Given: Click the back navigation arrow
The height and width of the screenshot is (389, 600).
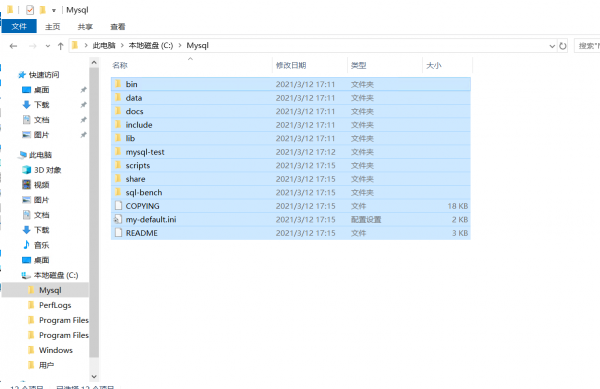Looking at the screenshot, I should coord(13,46).
